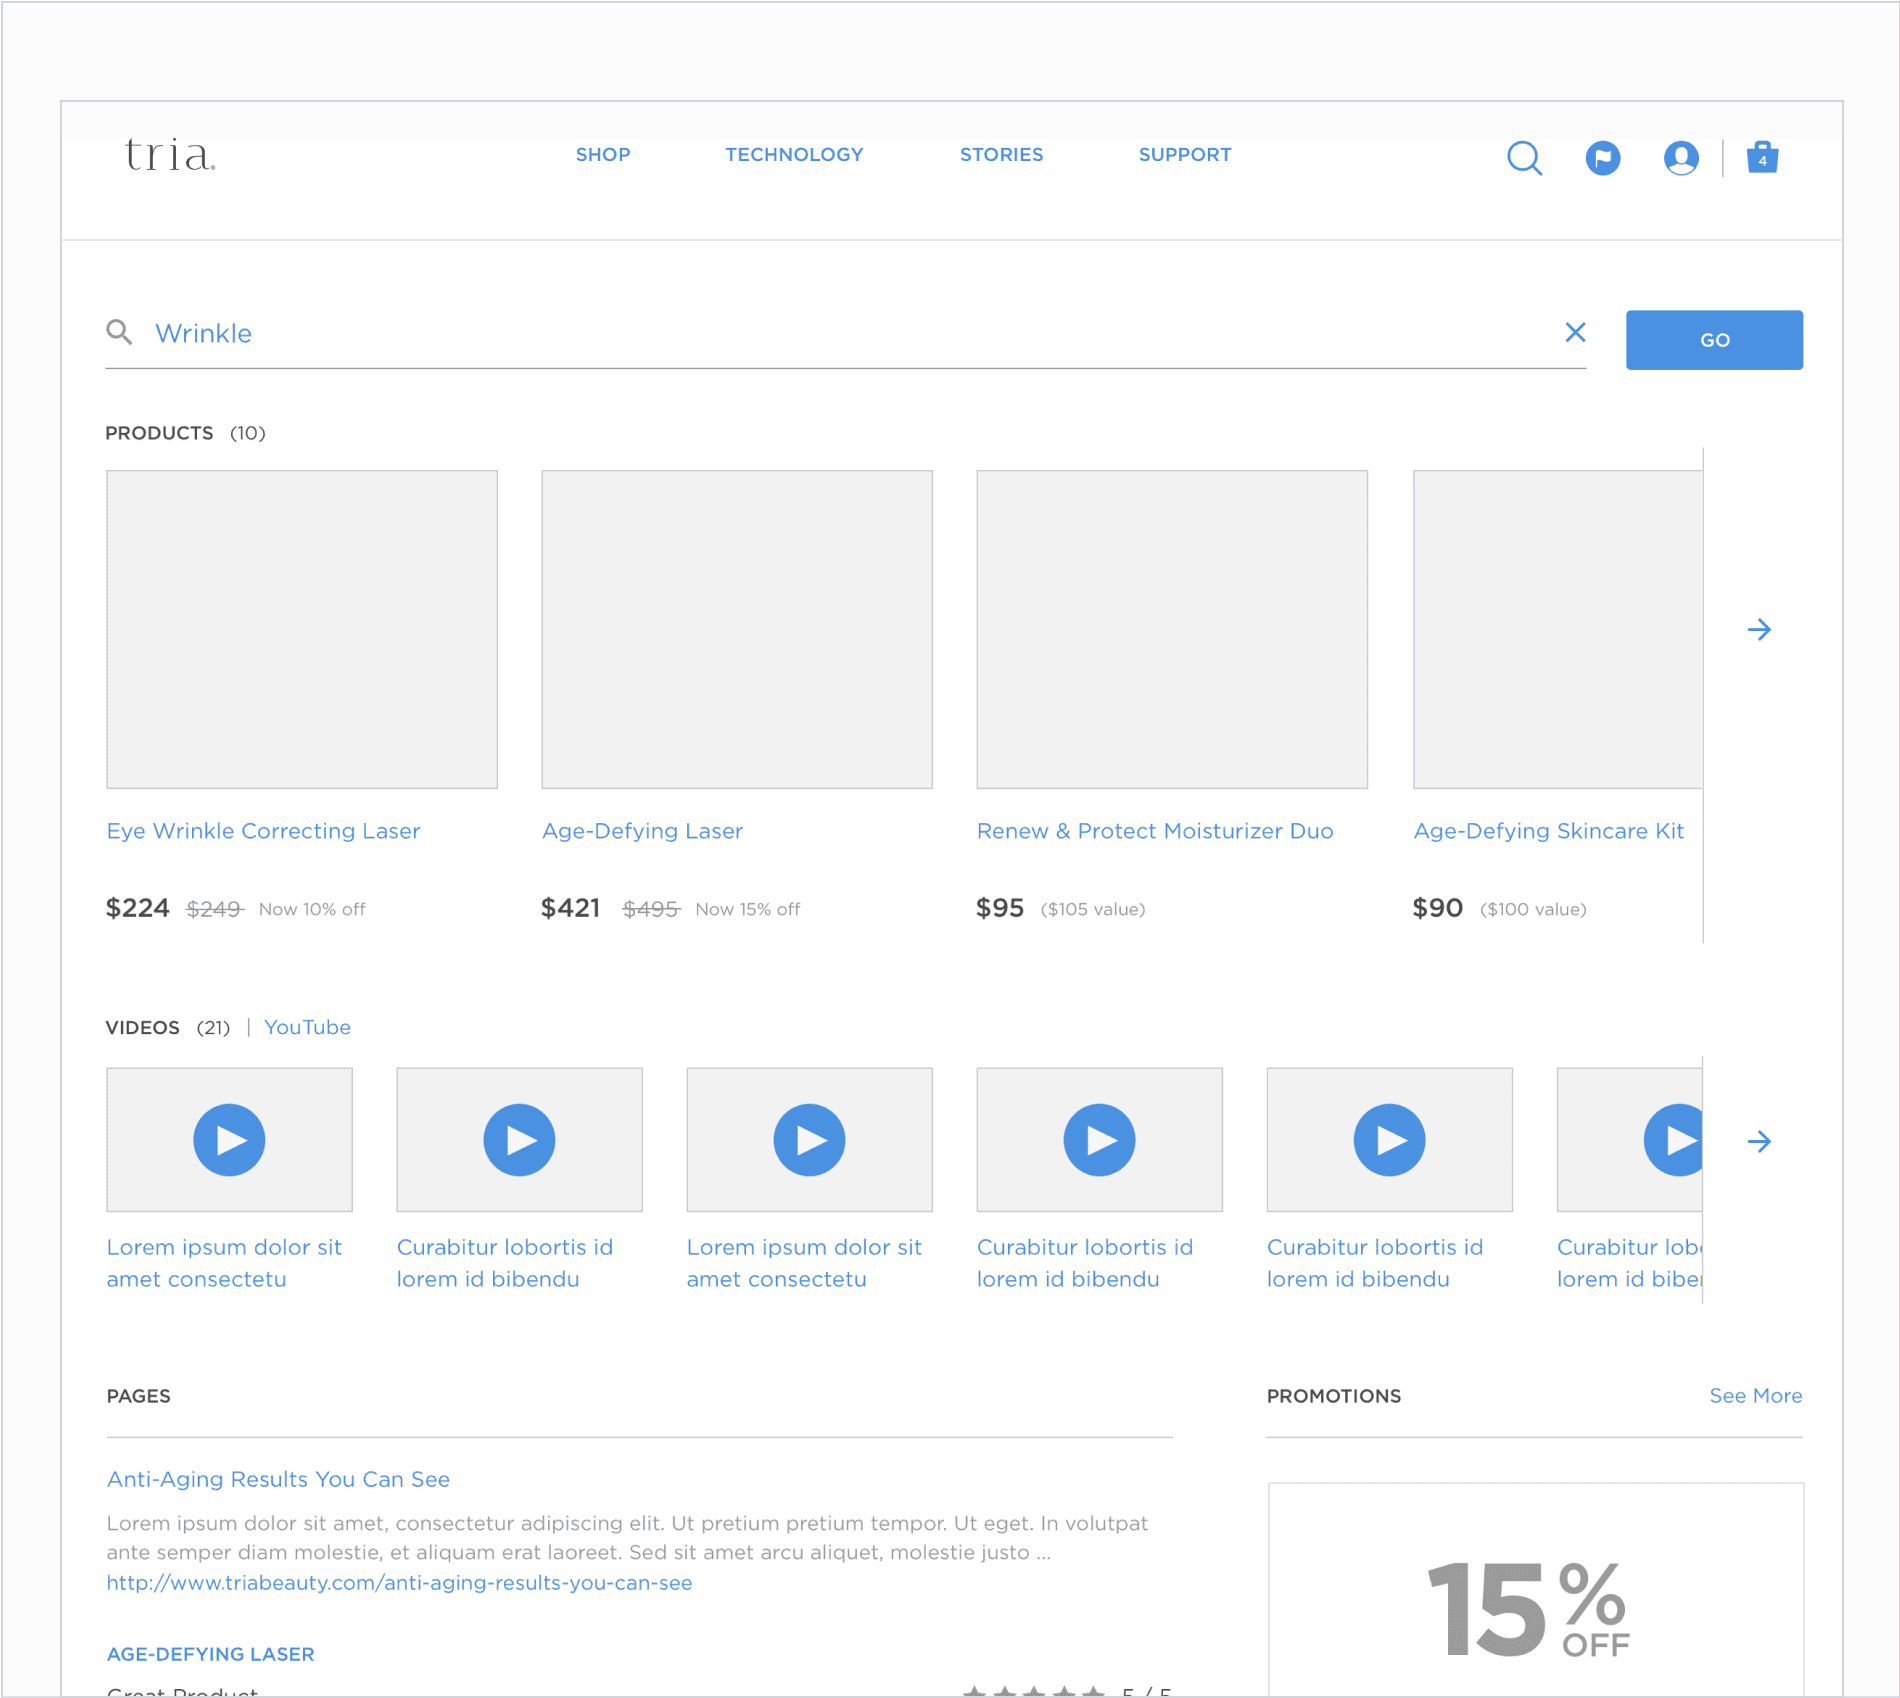Open Eye Wrinkle Correcting Laser product link
The height and width of the screenshot is (1698, 1900).
(263, 831)
